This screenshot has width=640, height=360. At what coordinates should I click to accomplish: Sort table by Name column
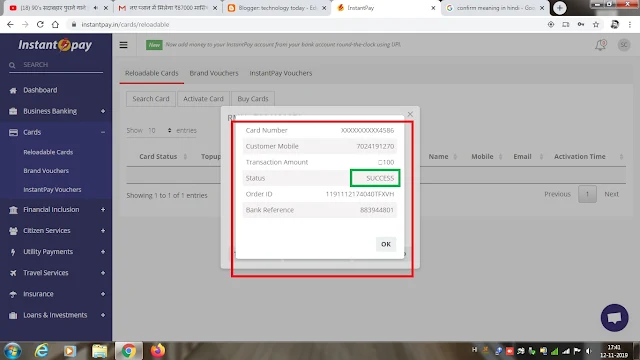pyautogui.click(x=442, y=157)
